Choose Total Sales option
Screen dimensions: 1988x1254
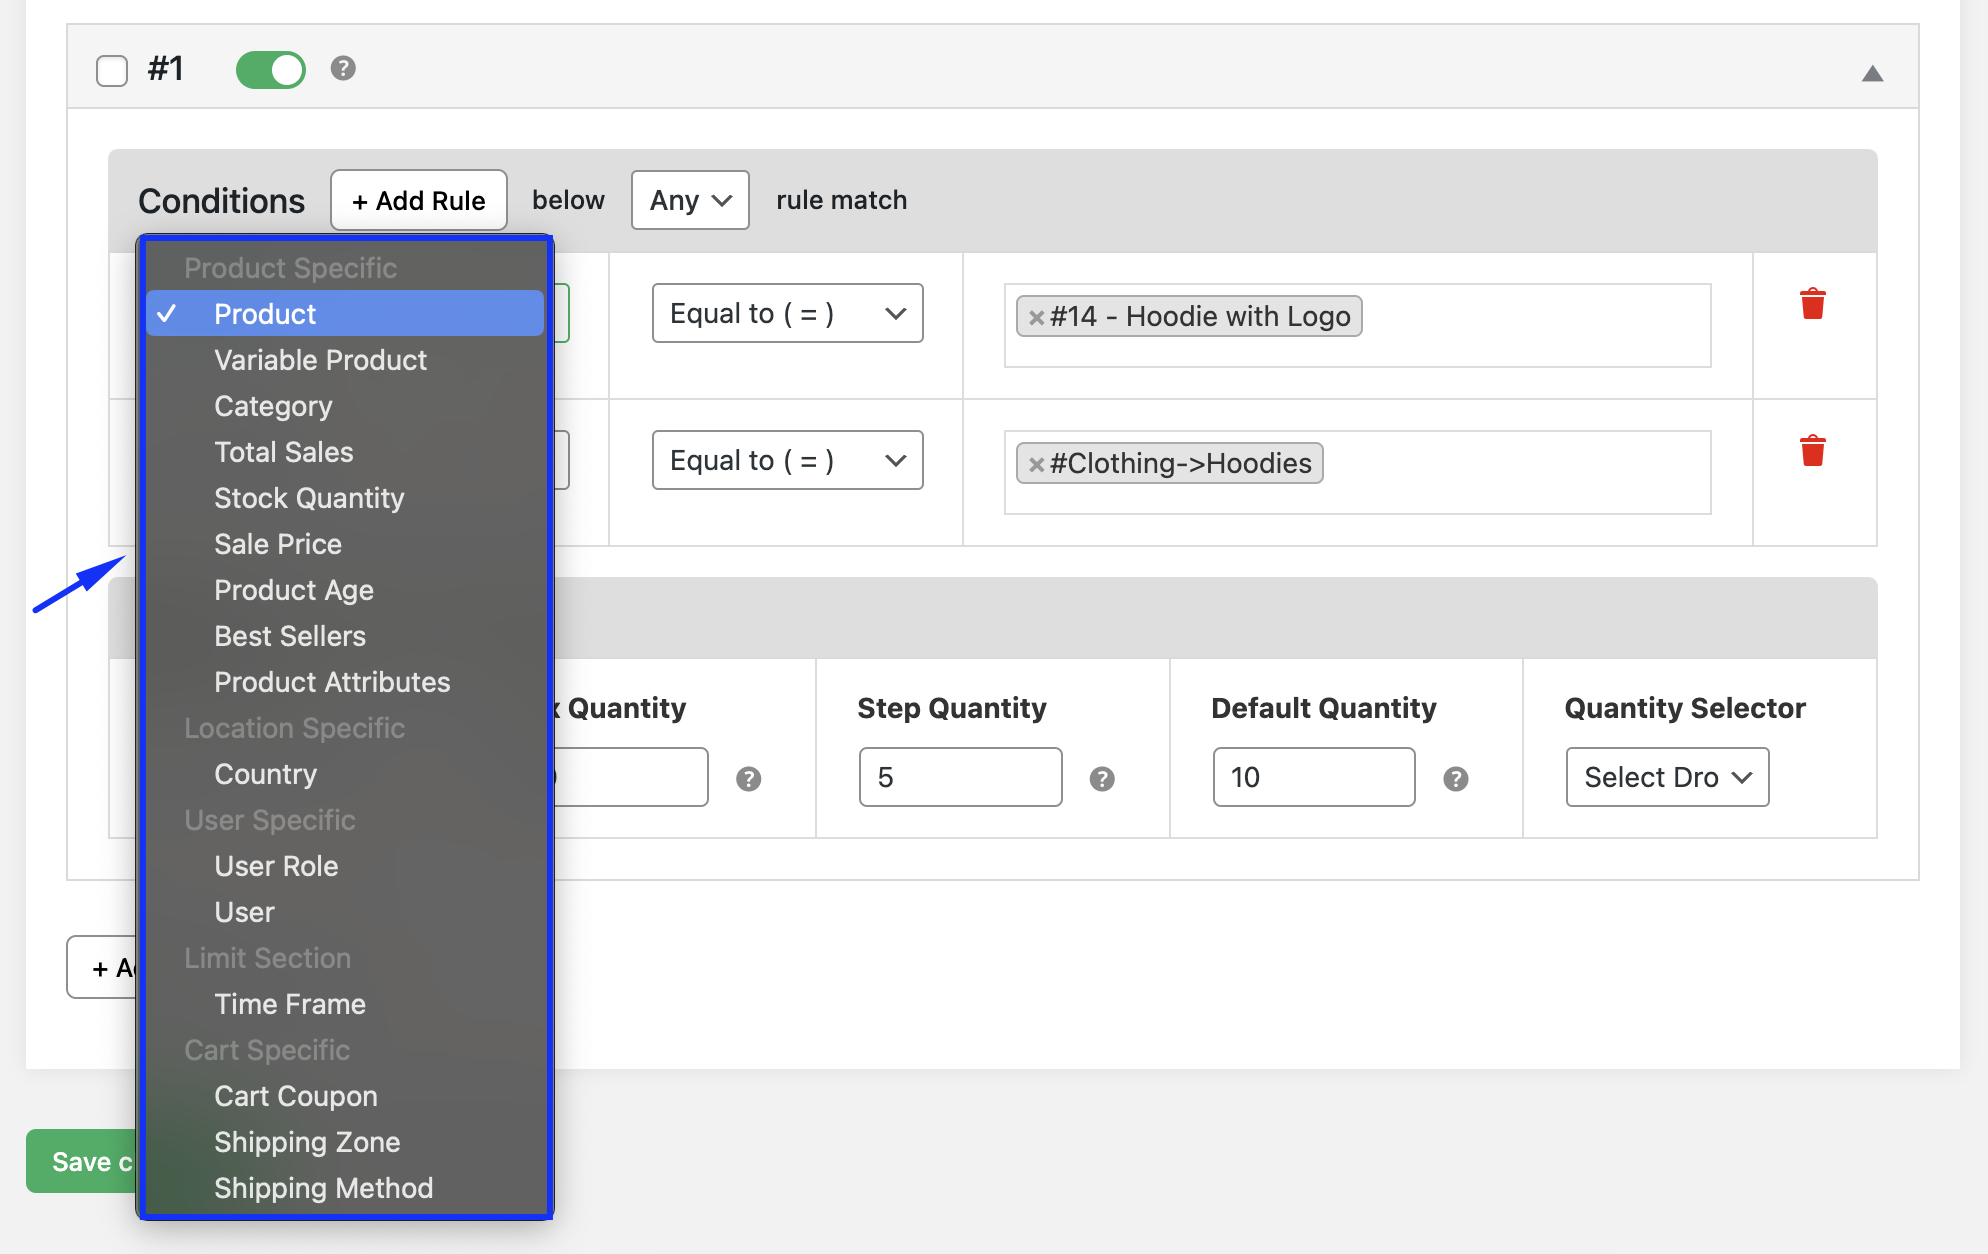click(x=345, y=452)
